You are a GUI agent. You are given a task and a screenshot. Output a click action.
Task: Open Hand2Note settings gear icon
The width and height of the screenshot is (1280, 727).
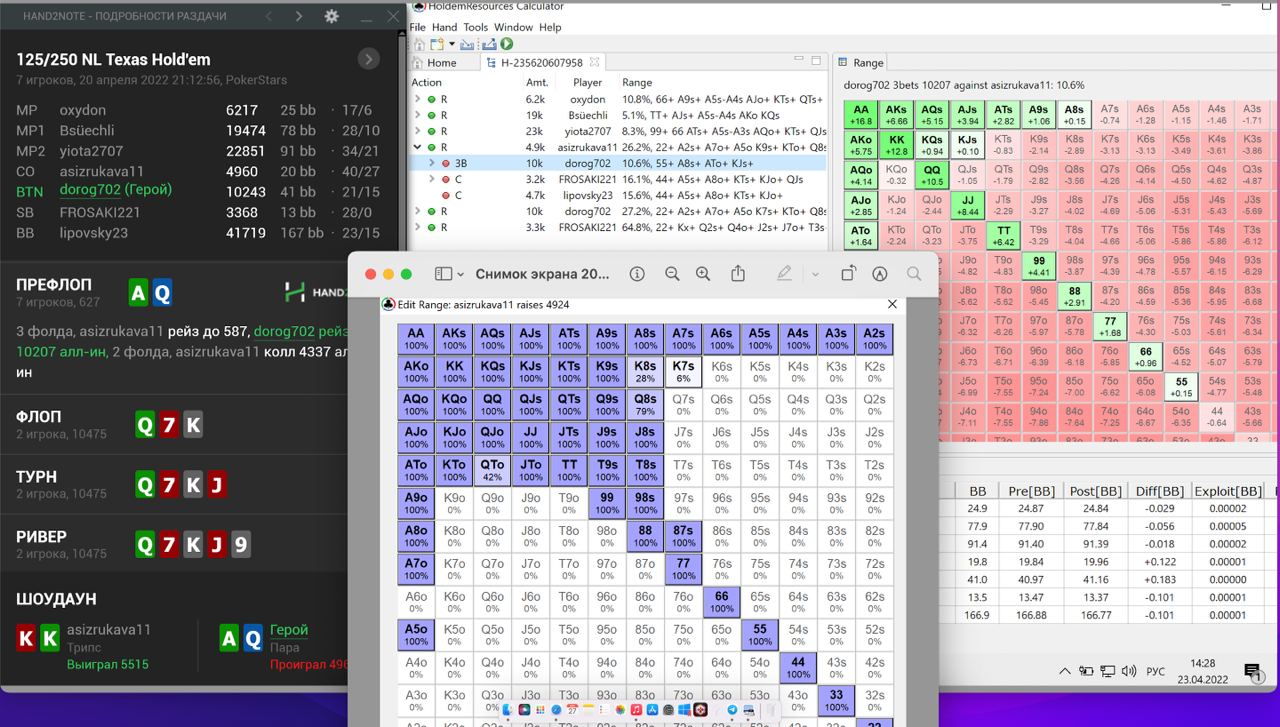pyautogui.click(x=332, y=17)
